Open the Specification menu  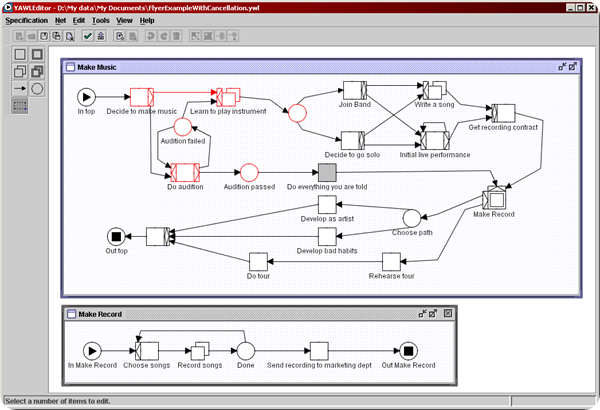pyautogui.click(x=27, y=21)
